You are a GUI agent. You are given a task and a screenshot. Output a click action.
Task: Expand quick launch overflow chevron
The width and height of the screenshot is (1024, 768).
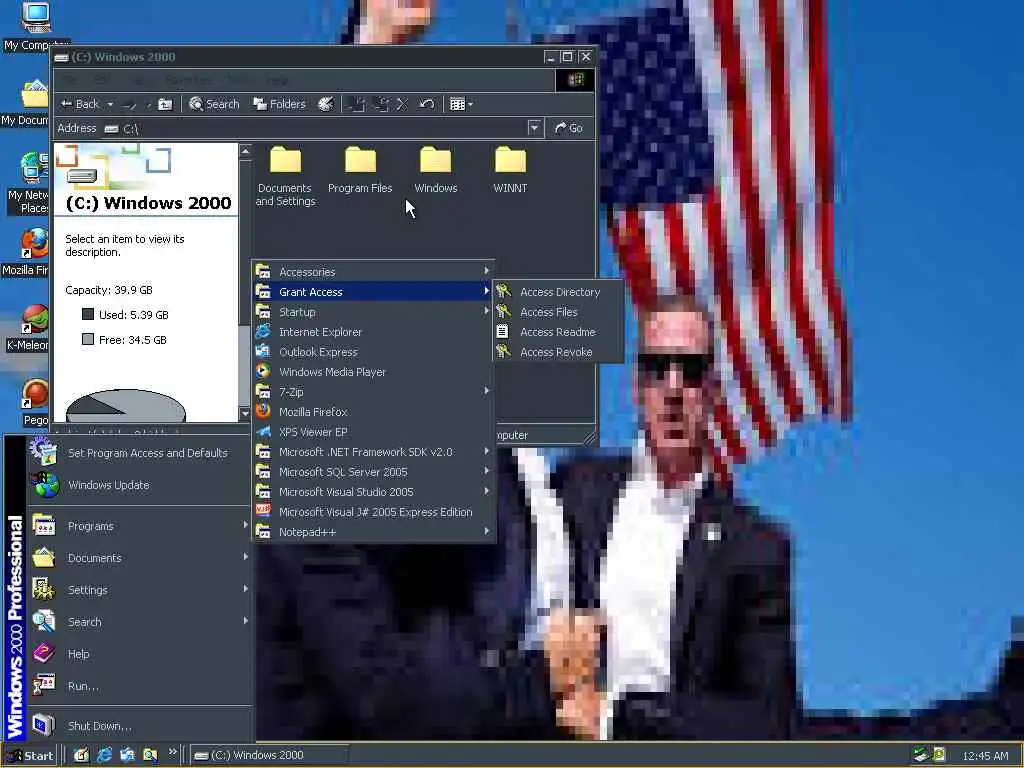coord(172,752)
